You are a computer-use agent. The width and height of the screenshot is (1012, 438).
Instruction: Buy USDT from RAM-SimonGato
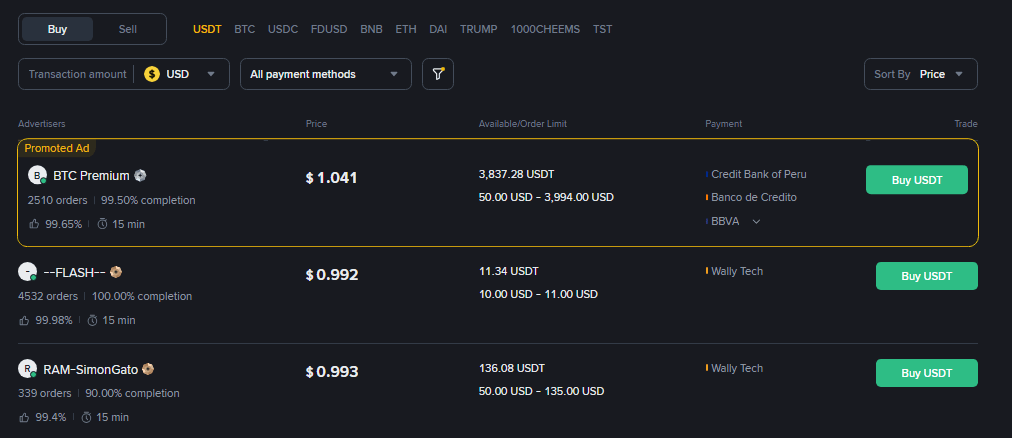926,373
